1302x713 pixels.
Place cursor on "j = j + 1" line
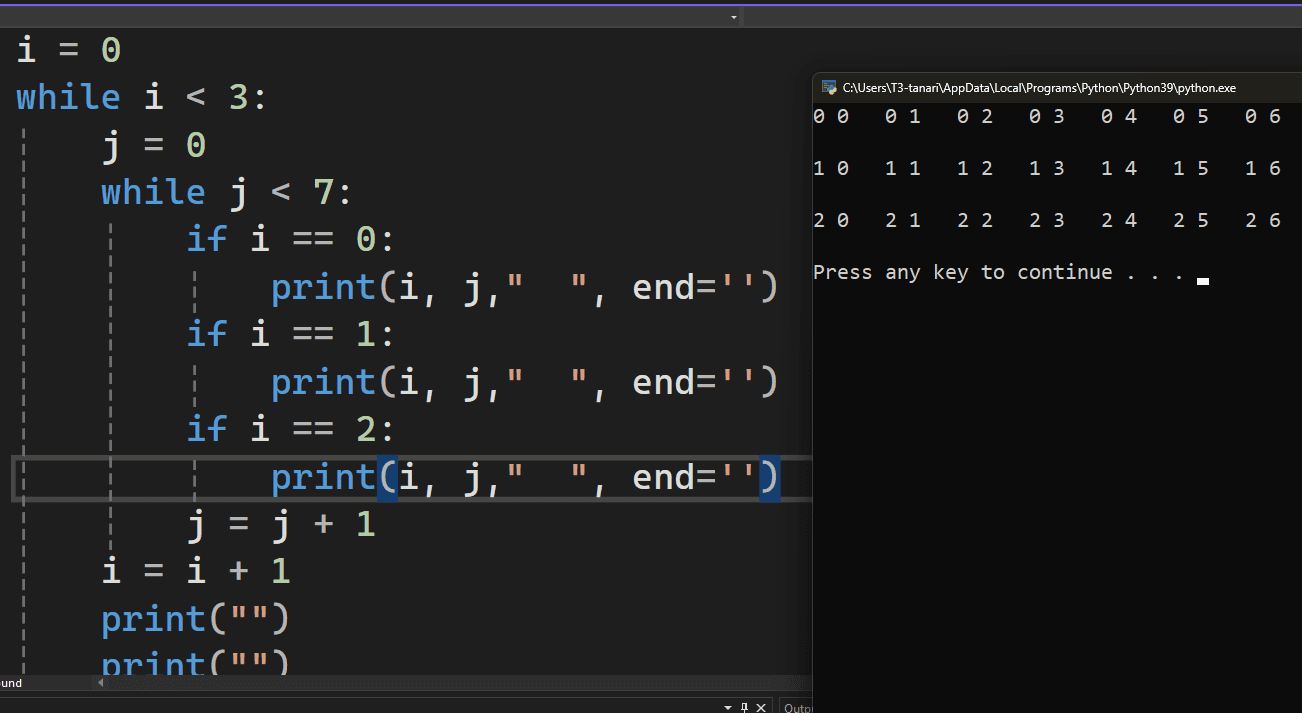281,524
